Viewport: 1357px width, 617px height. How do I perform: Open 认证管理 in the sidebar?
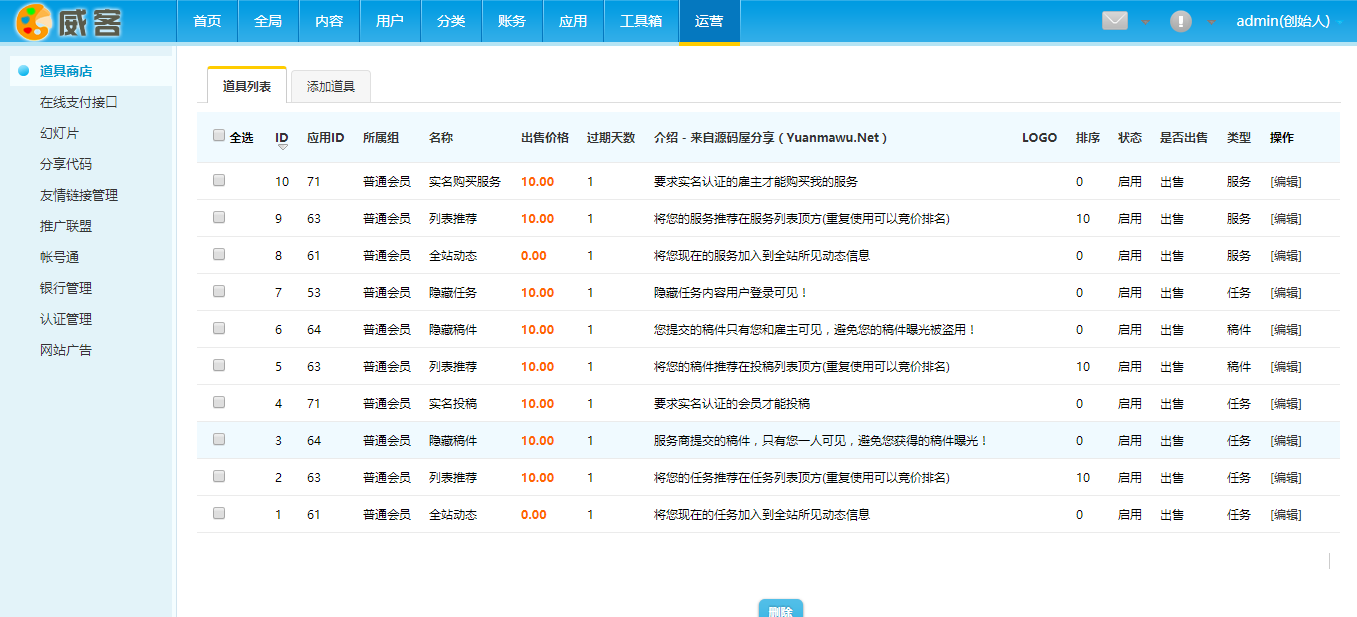pyautogui.click(x=66, y=319)
